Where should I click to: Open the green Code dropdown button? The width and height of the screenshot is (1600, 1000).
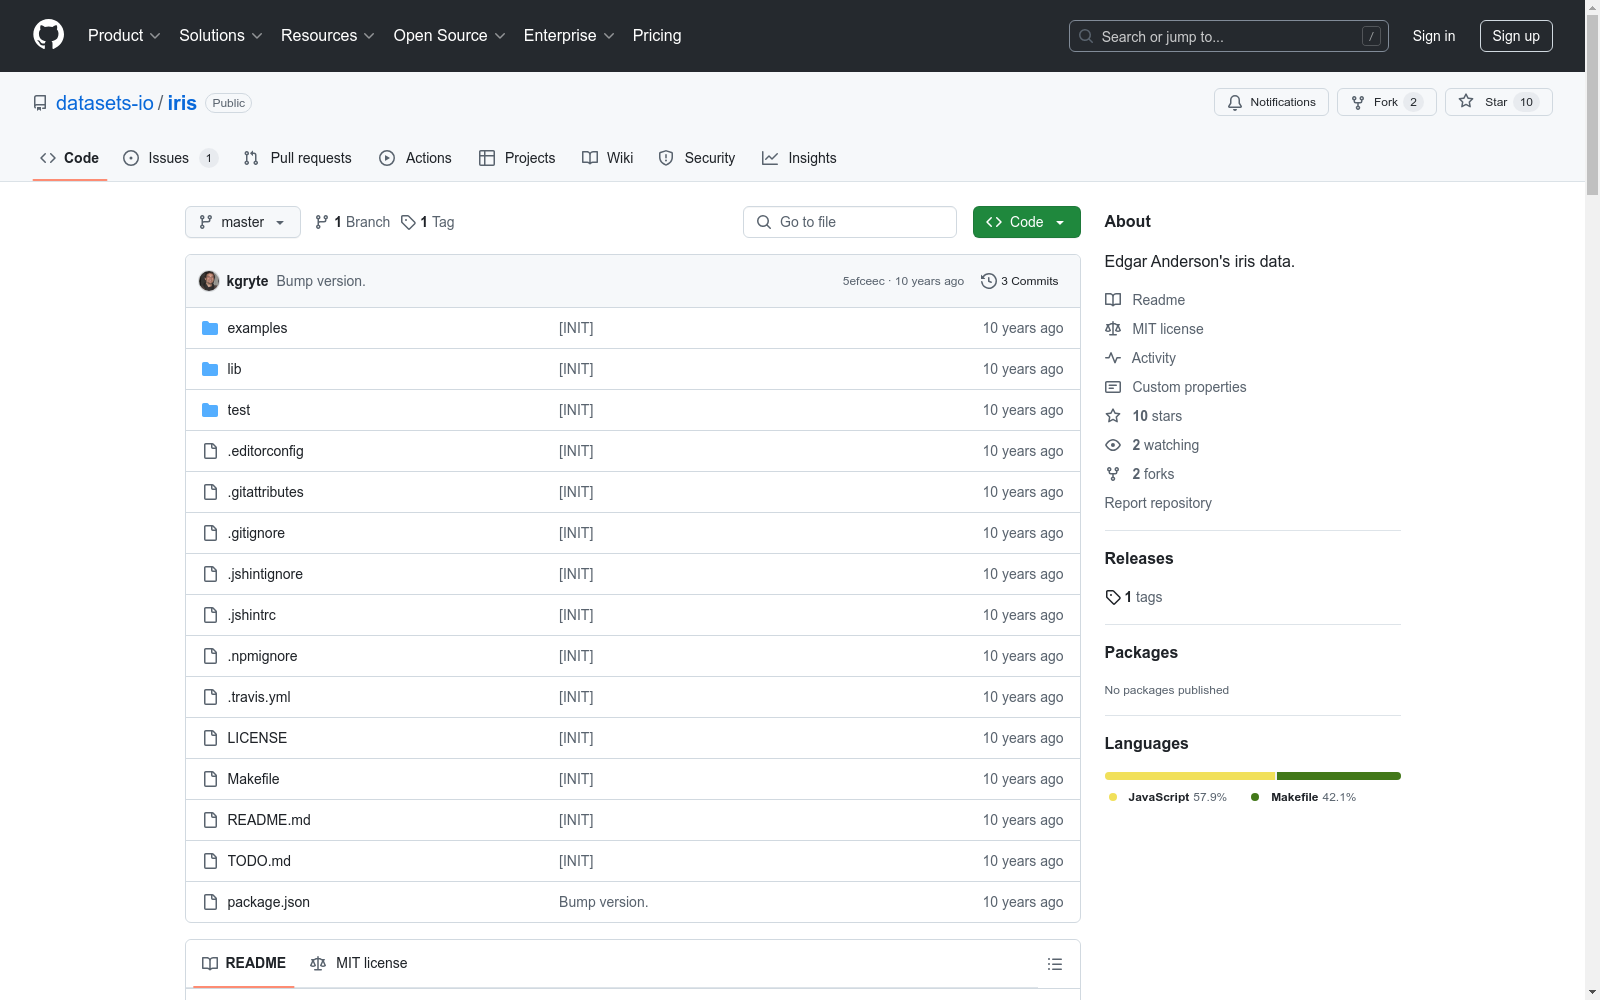tap(1026, 222)
